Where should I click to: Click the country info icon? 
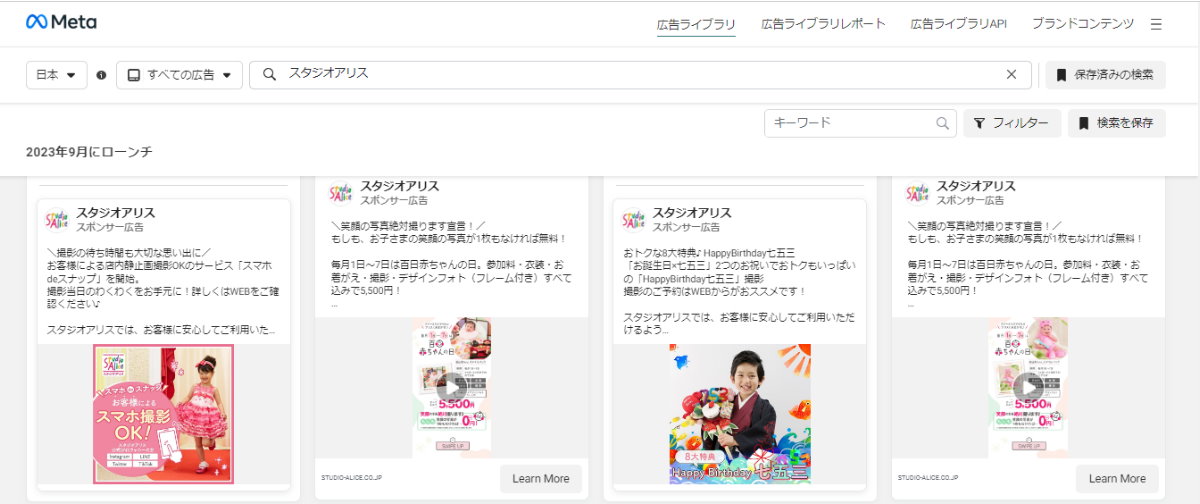[101, 75]
